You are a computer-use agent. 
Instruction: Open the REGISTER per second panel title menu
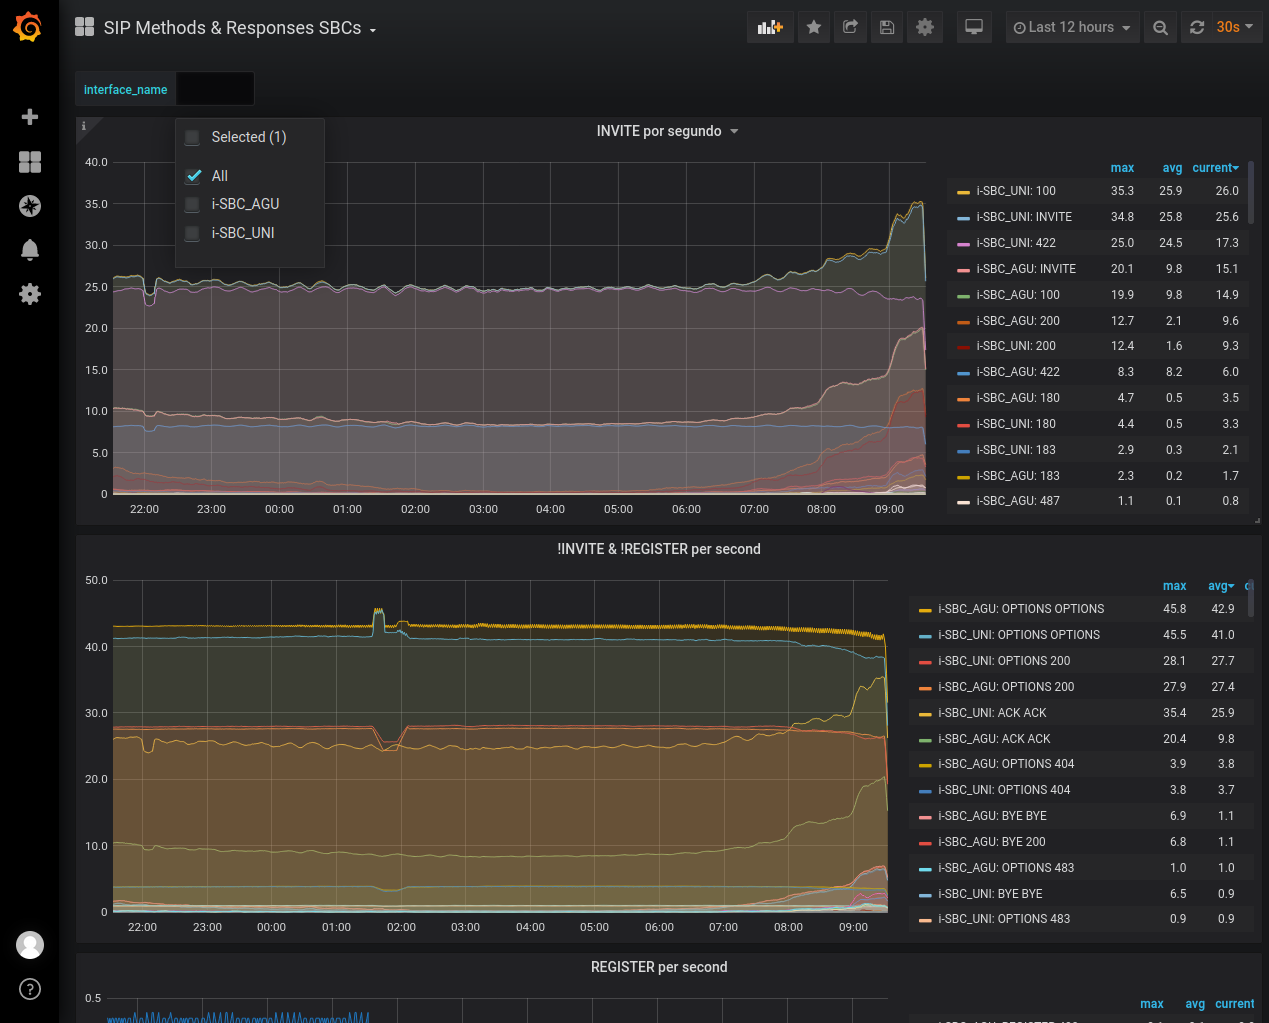[659, 967]
